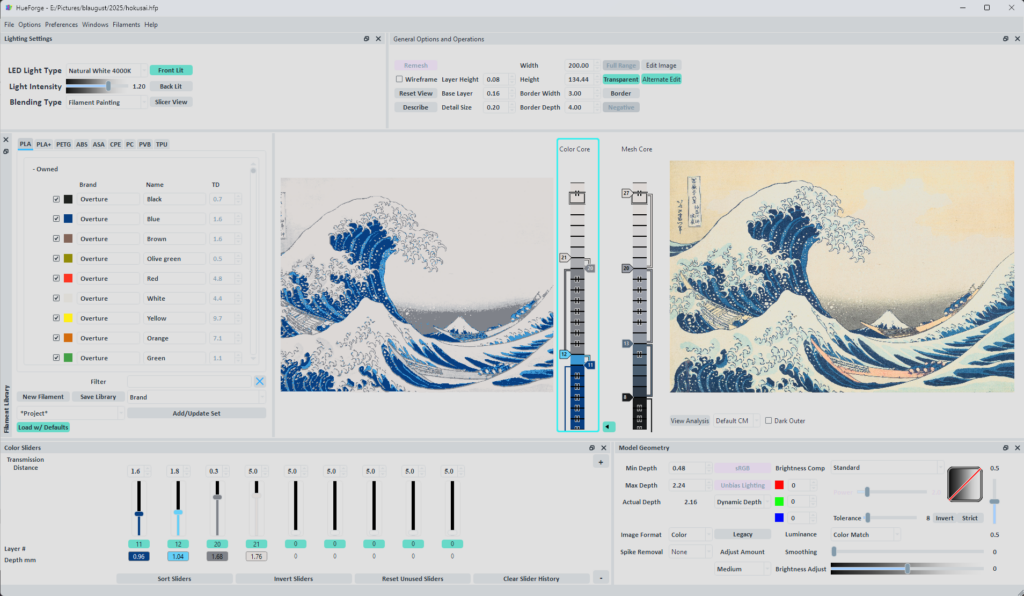Open the Help menu
The width and height of the screenshot is (1024, 596).
point(151,25)
